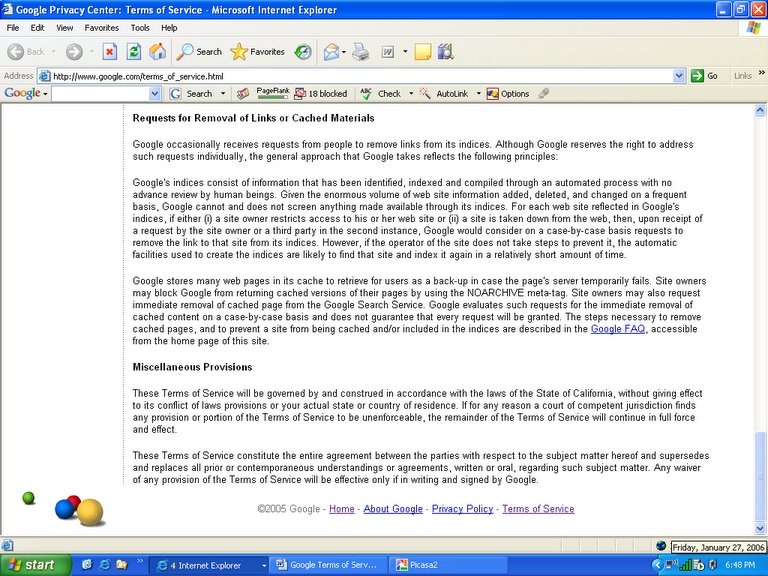Click the PageRank indicator
The height and width of the screenshot is (576, 768).
tap(272, 93)
